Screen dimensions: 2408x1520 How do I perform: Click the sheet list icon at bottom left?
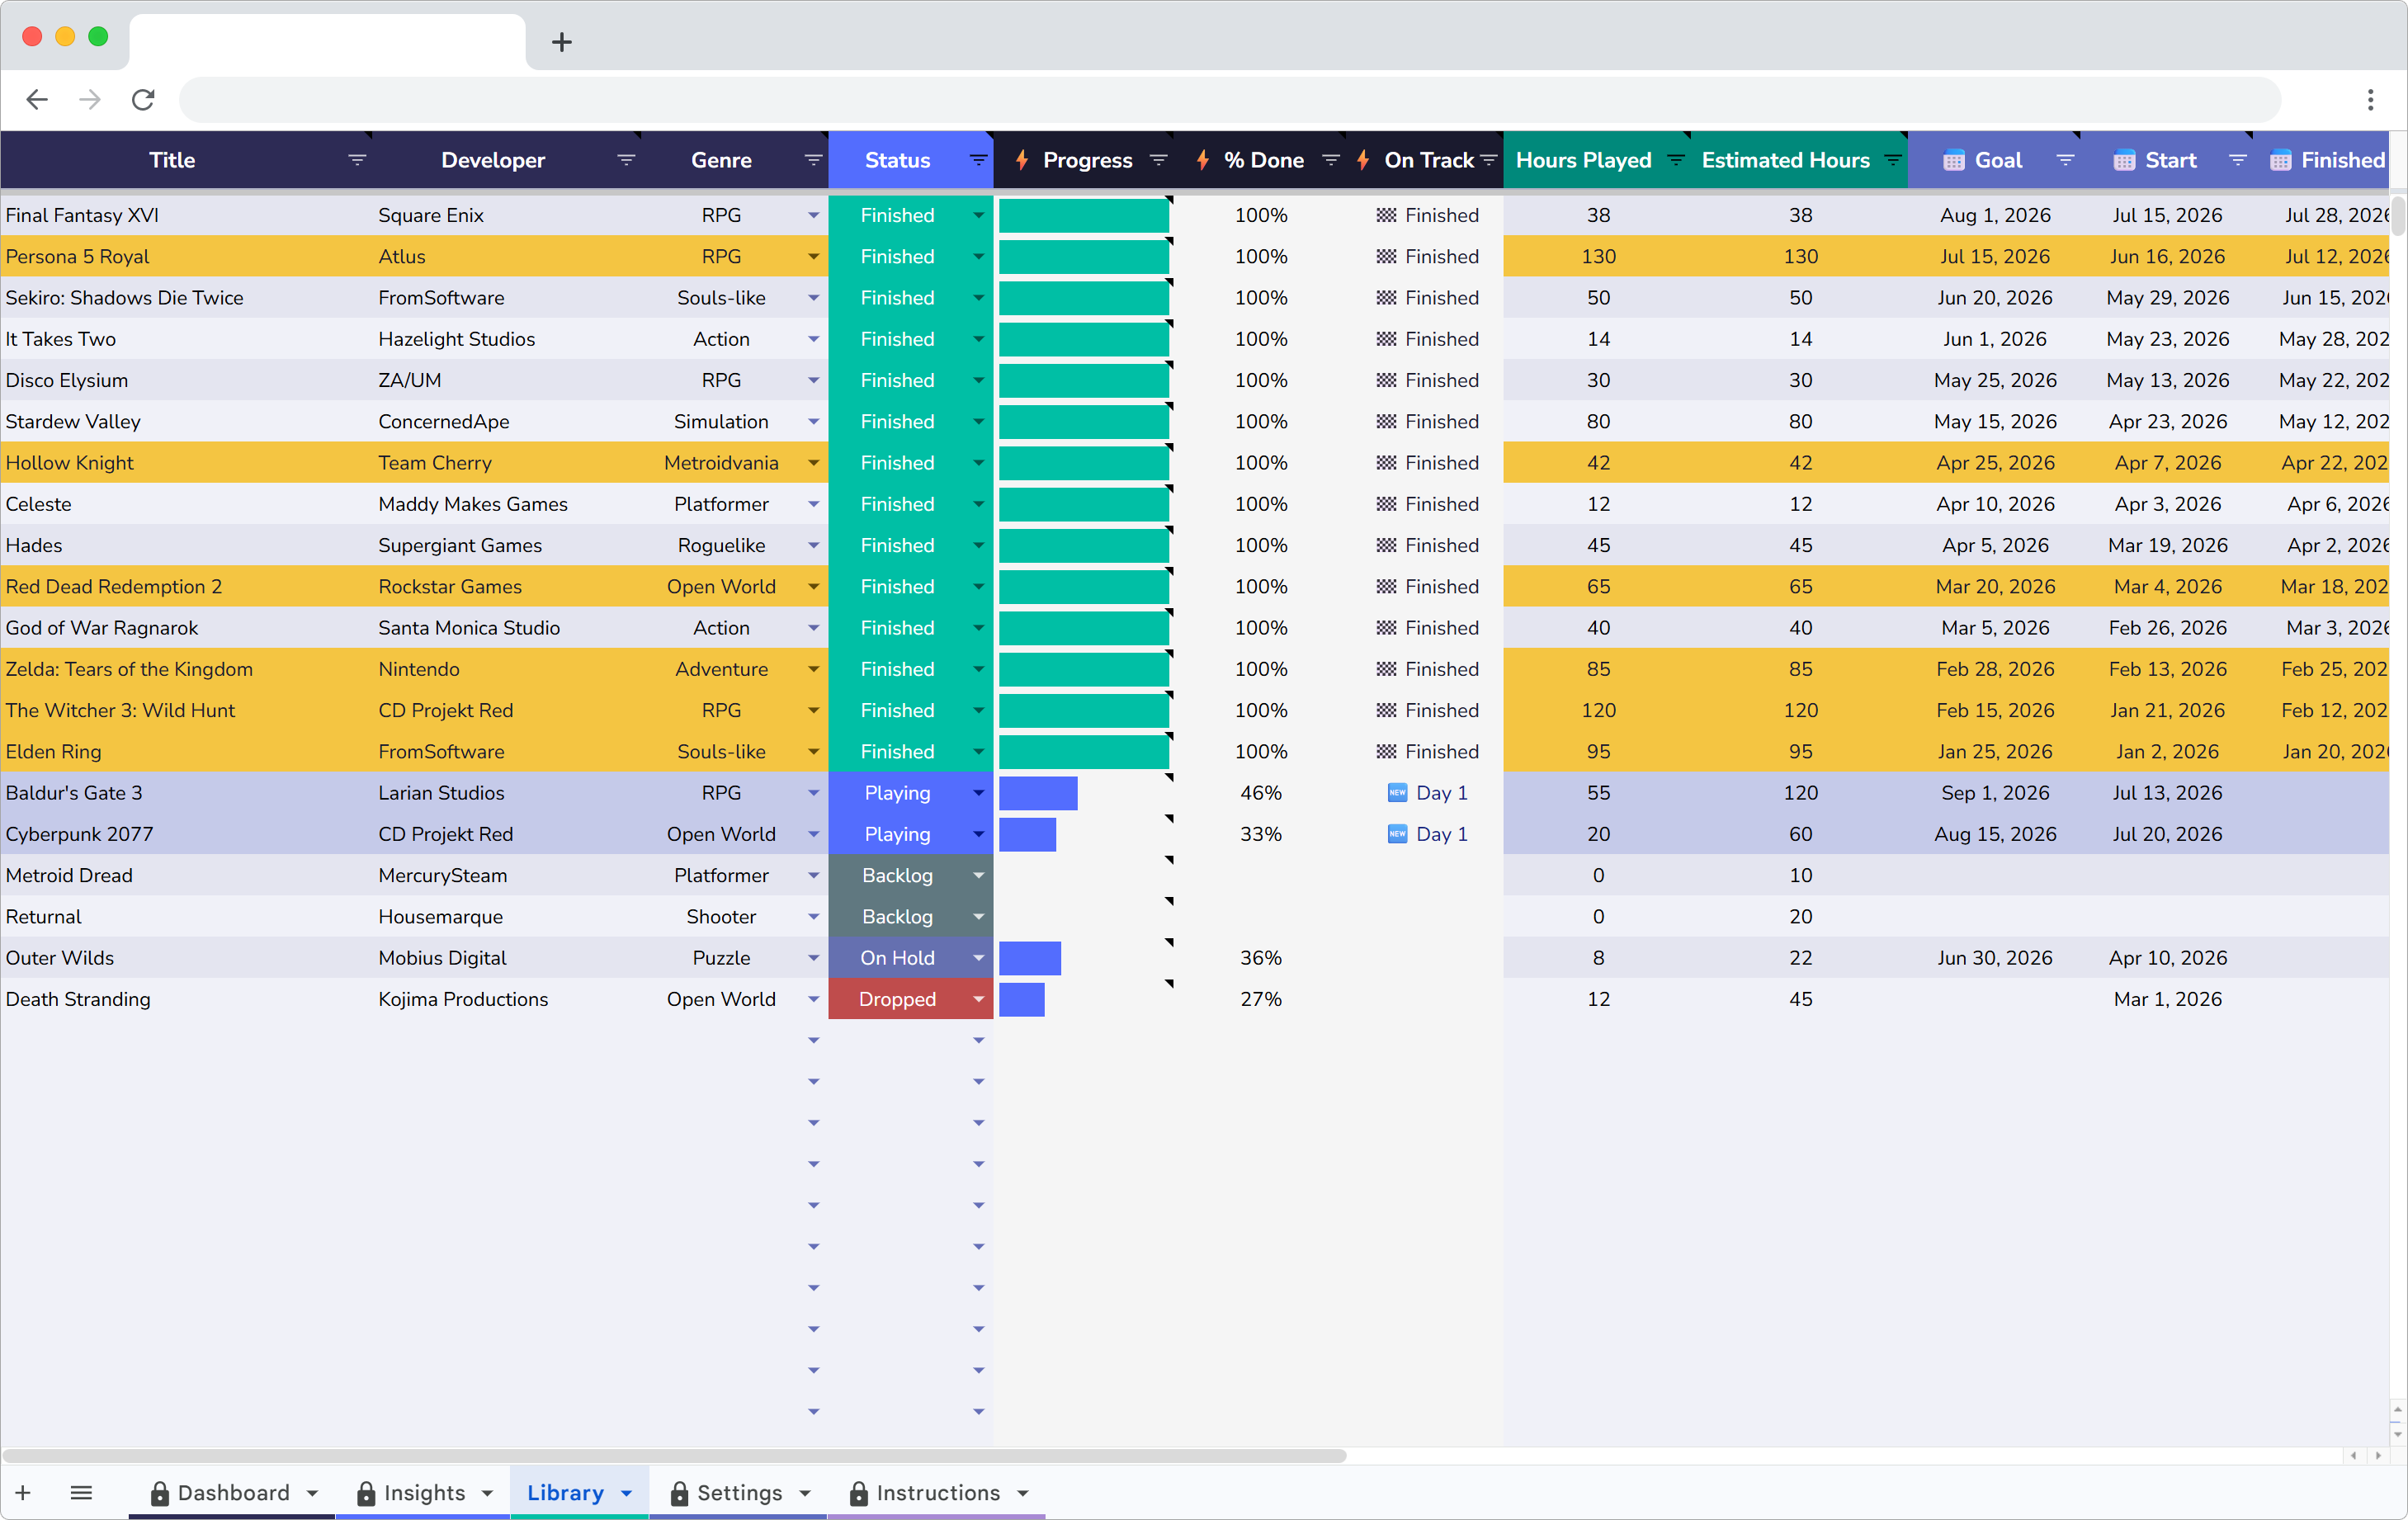click(81, 1493)
